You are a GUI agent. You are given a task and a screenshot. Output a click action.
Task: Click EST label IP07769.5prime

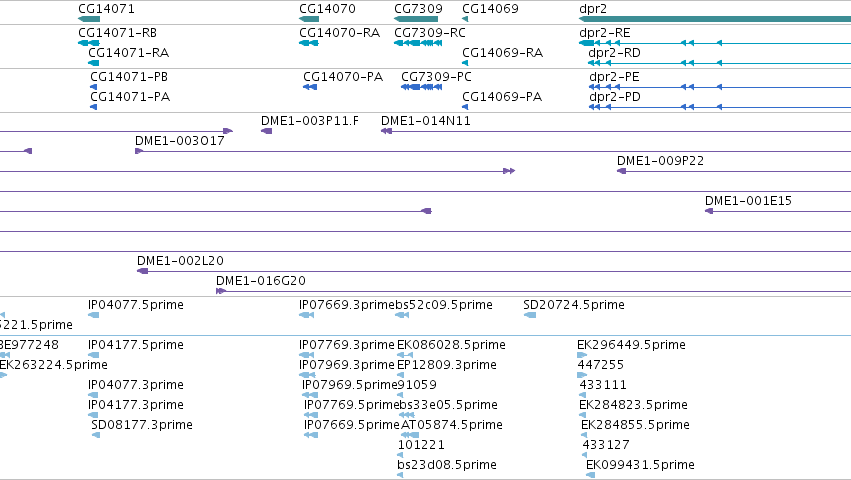(352, 405)
